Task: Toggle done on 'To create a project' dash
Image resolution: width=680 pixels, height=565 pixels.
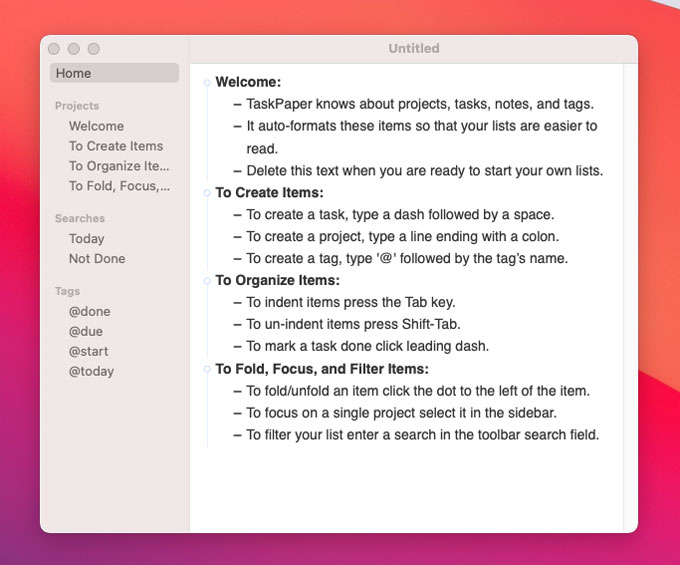Action: [x=237, y=237]
